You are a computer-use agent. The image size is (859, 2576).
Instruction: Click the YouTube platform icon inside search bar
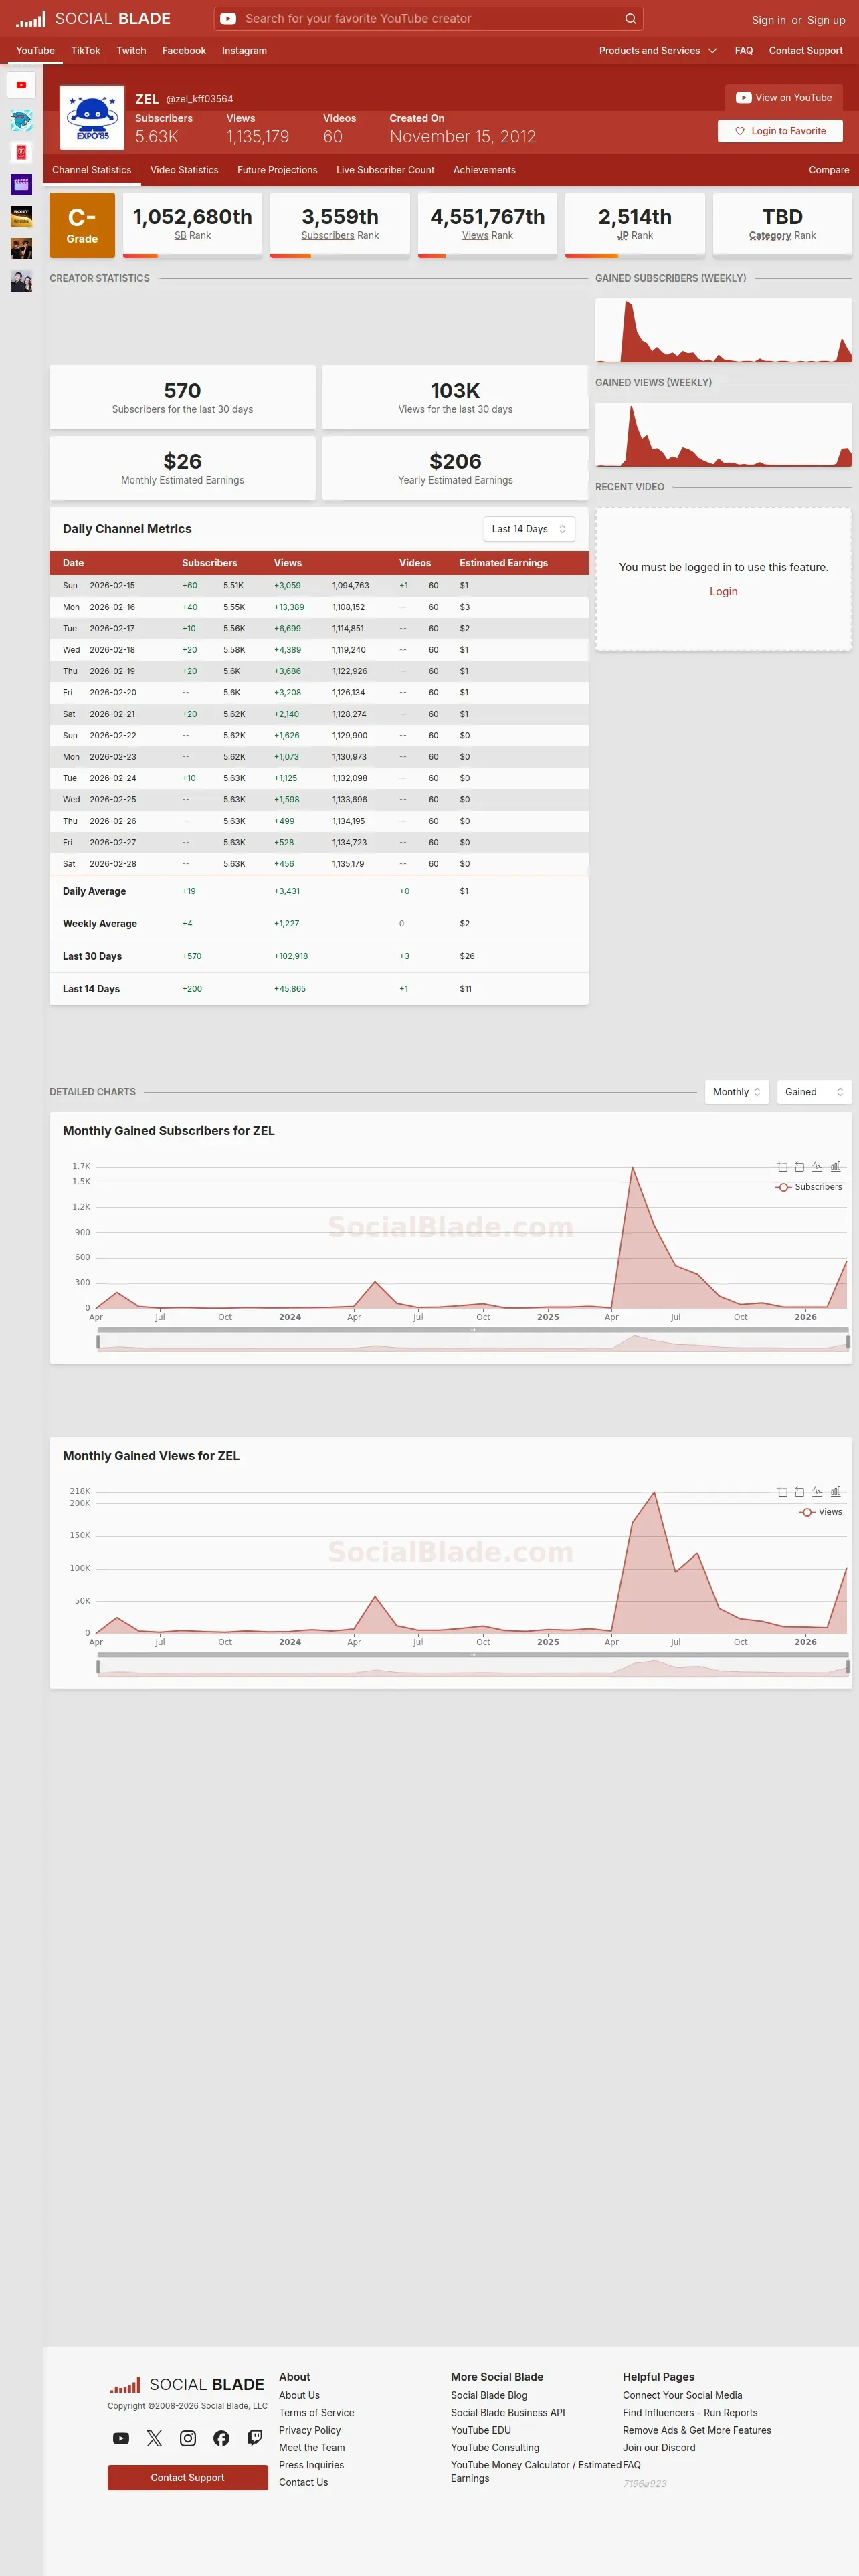point(228,18)
